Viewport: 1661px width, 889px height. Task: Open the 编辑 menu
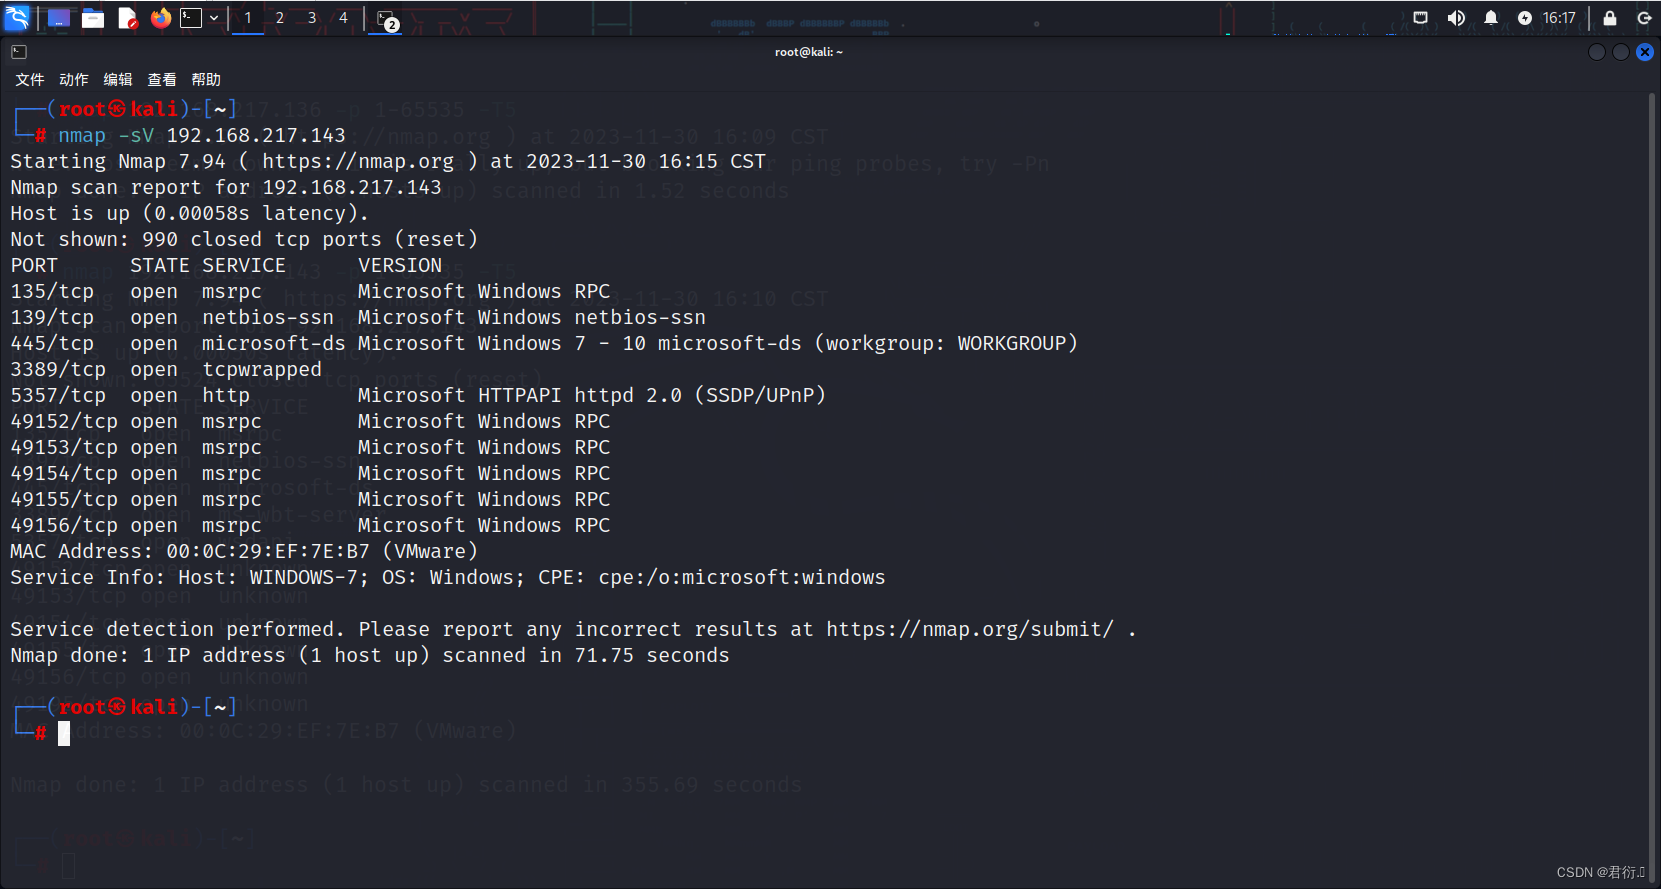coord(118,80)
